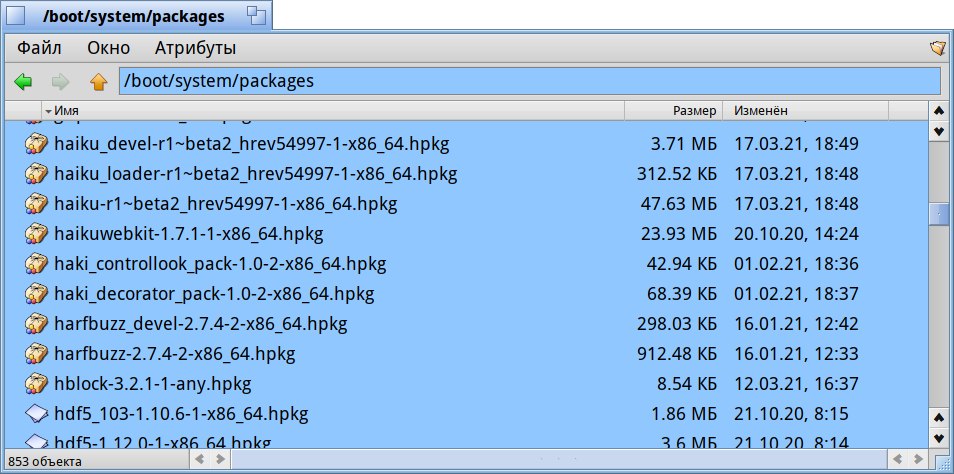Image resolution: width=954 pixels, height=474 pixels.
Task: Click top up-arrow of vertical scrollbar
Action: pos(938,111)
